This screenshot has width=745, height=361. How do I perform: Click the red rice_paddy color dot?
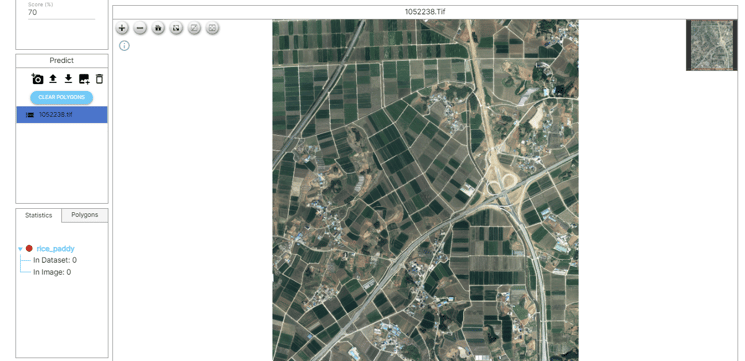point(29,248)
